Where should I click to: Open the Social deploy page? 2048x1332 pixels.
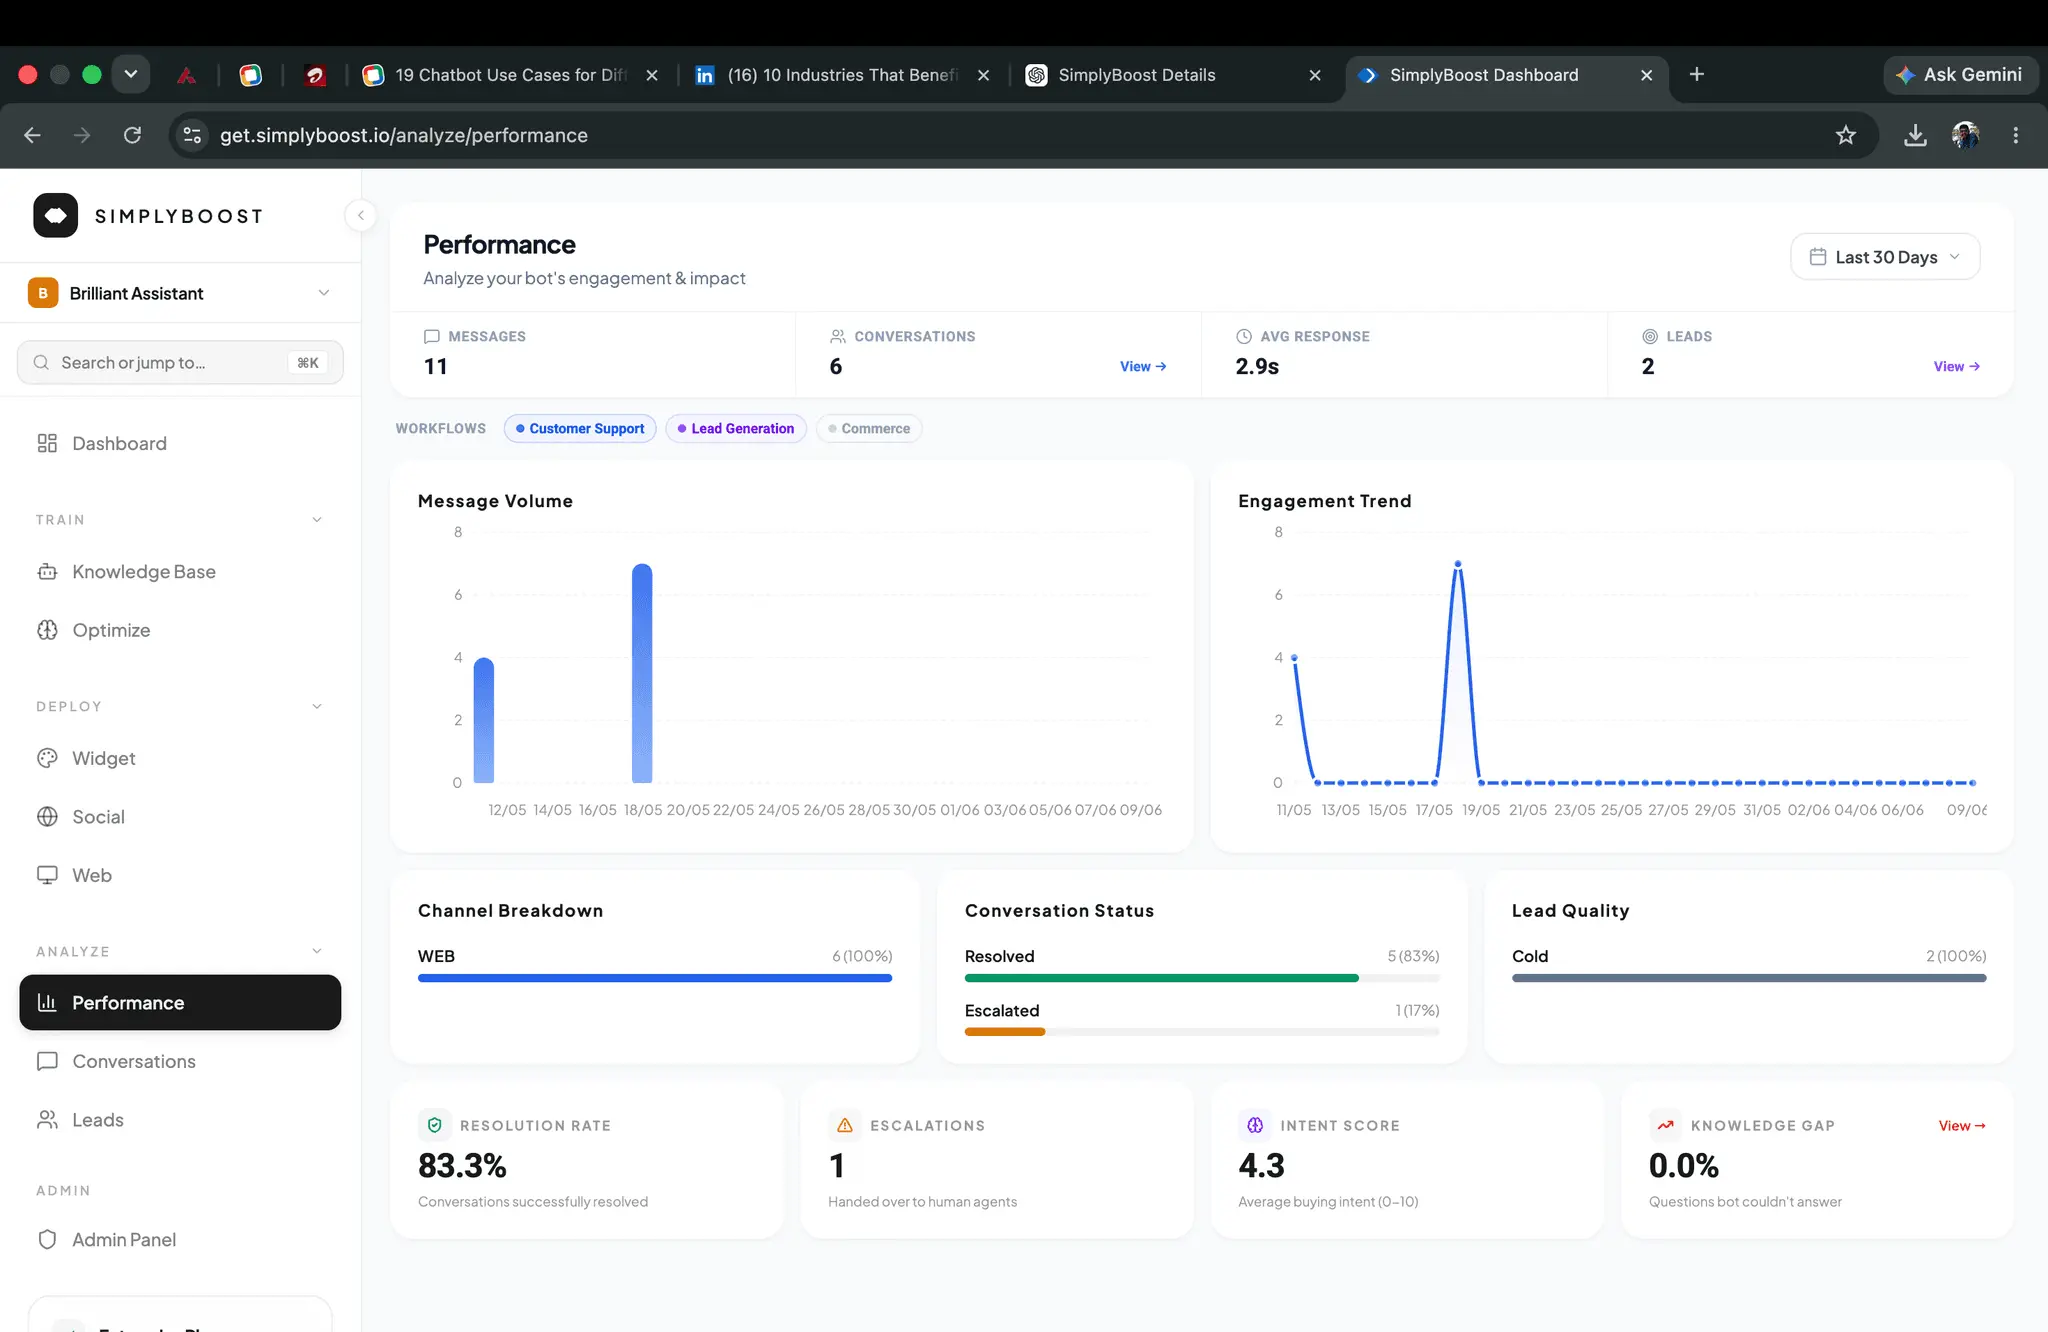point(180,817)
